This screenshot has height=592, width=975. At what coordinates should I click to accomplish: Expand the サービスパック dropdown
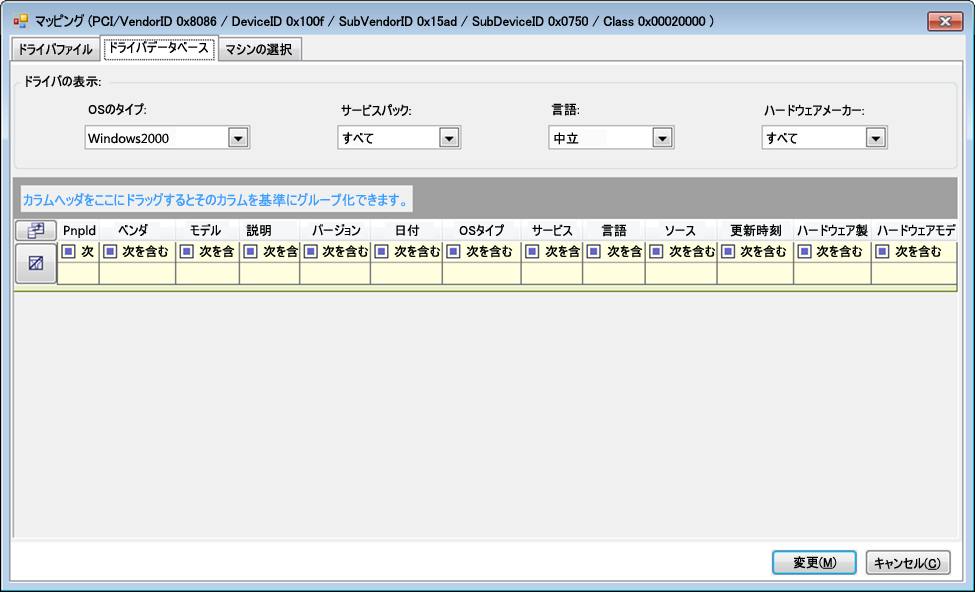449,139
